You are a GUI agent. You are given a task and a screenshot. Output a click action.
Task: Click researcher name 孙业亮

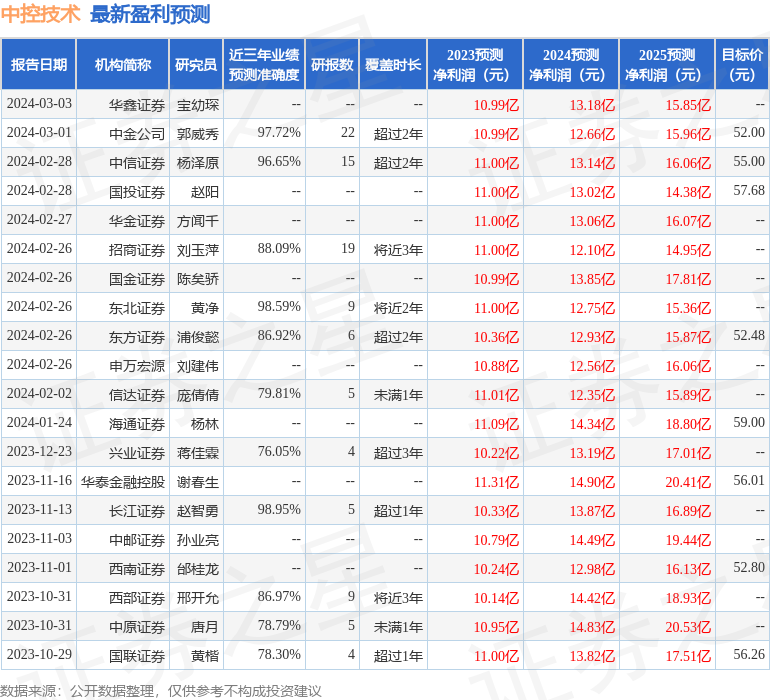[197, 540]
